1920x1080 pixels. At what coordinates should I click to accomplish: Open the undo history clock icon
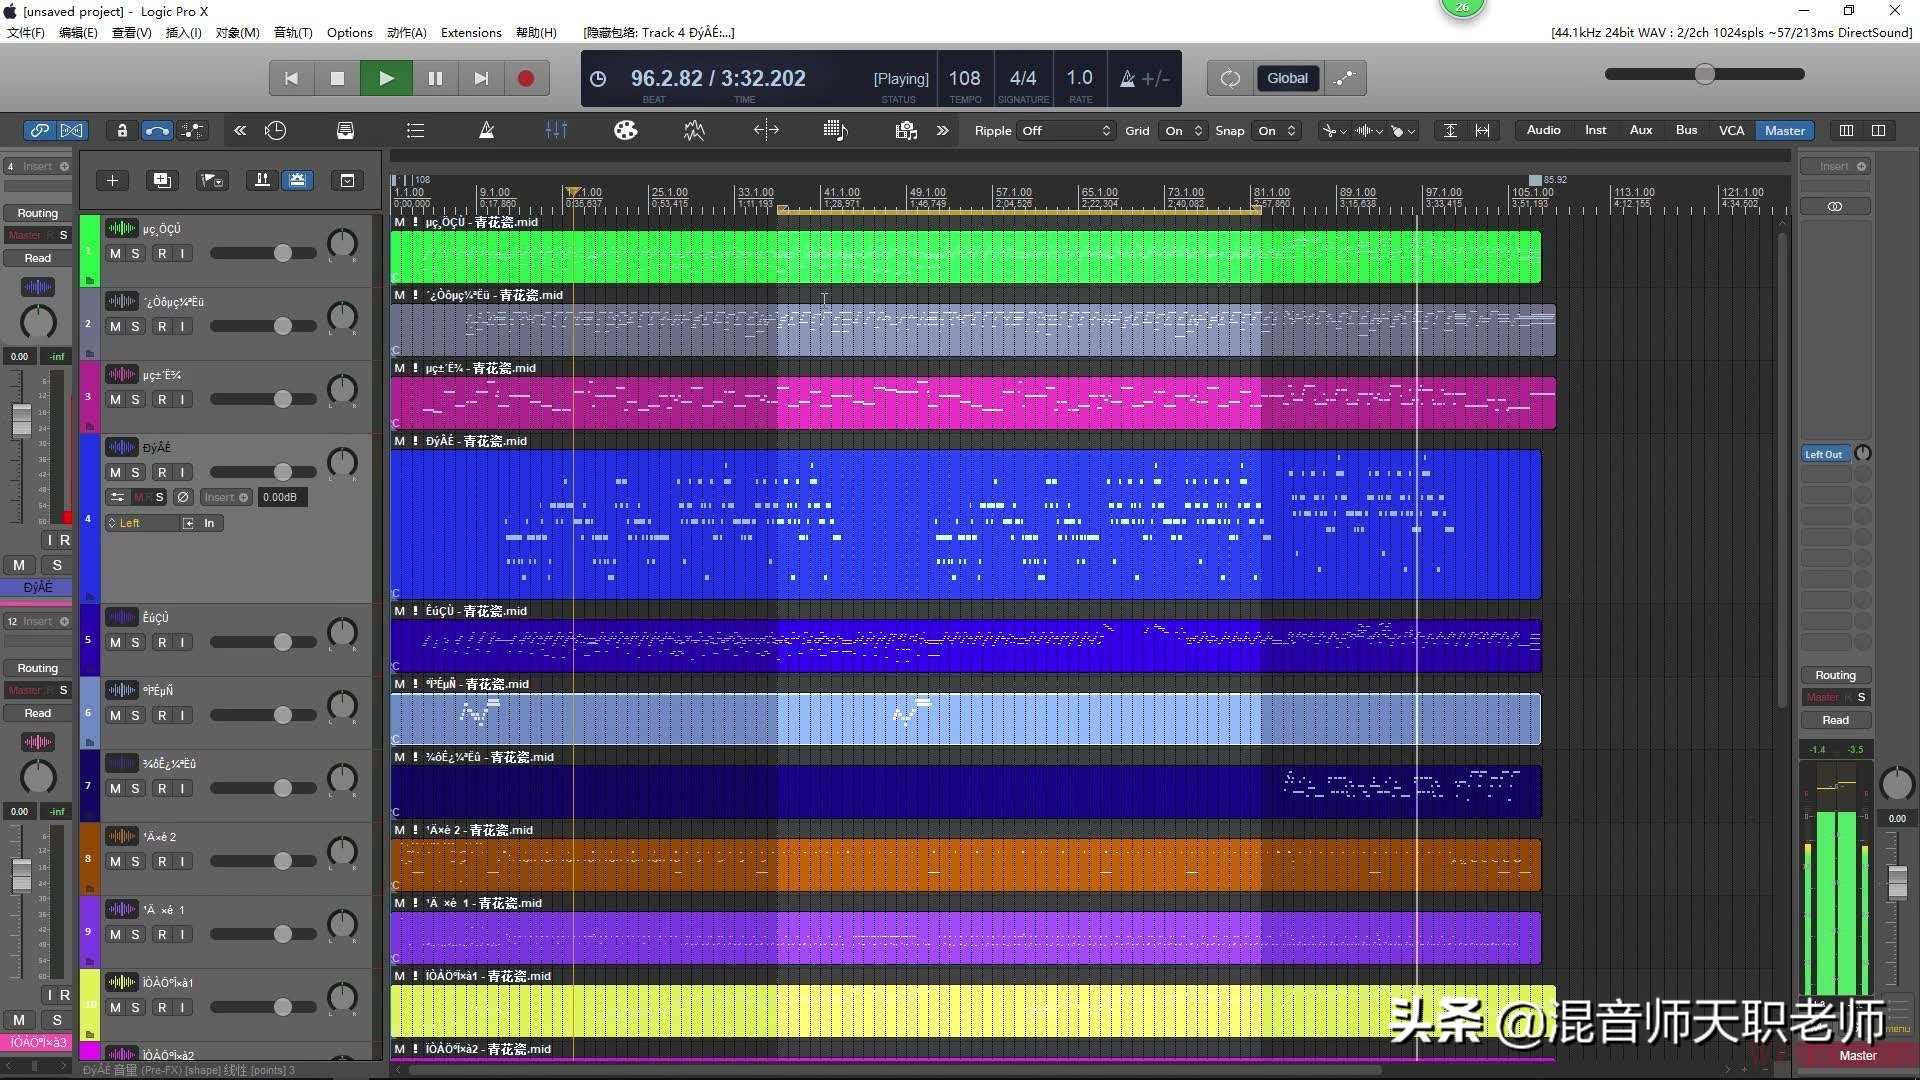point(275,130)
